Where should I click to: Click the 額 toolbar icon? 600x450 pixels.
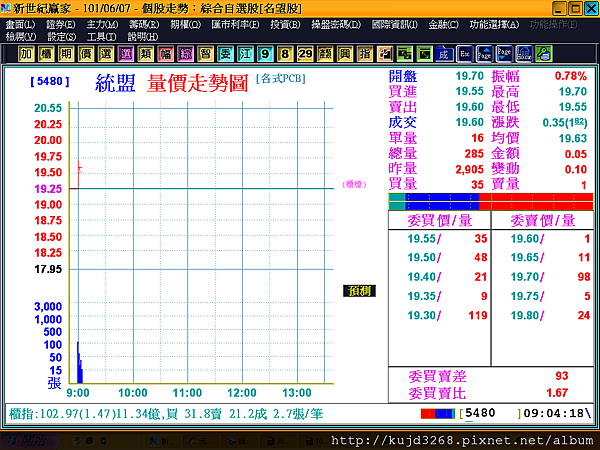325,54
